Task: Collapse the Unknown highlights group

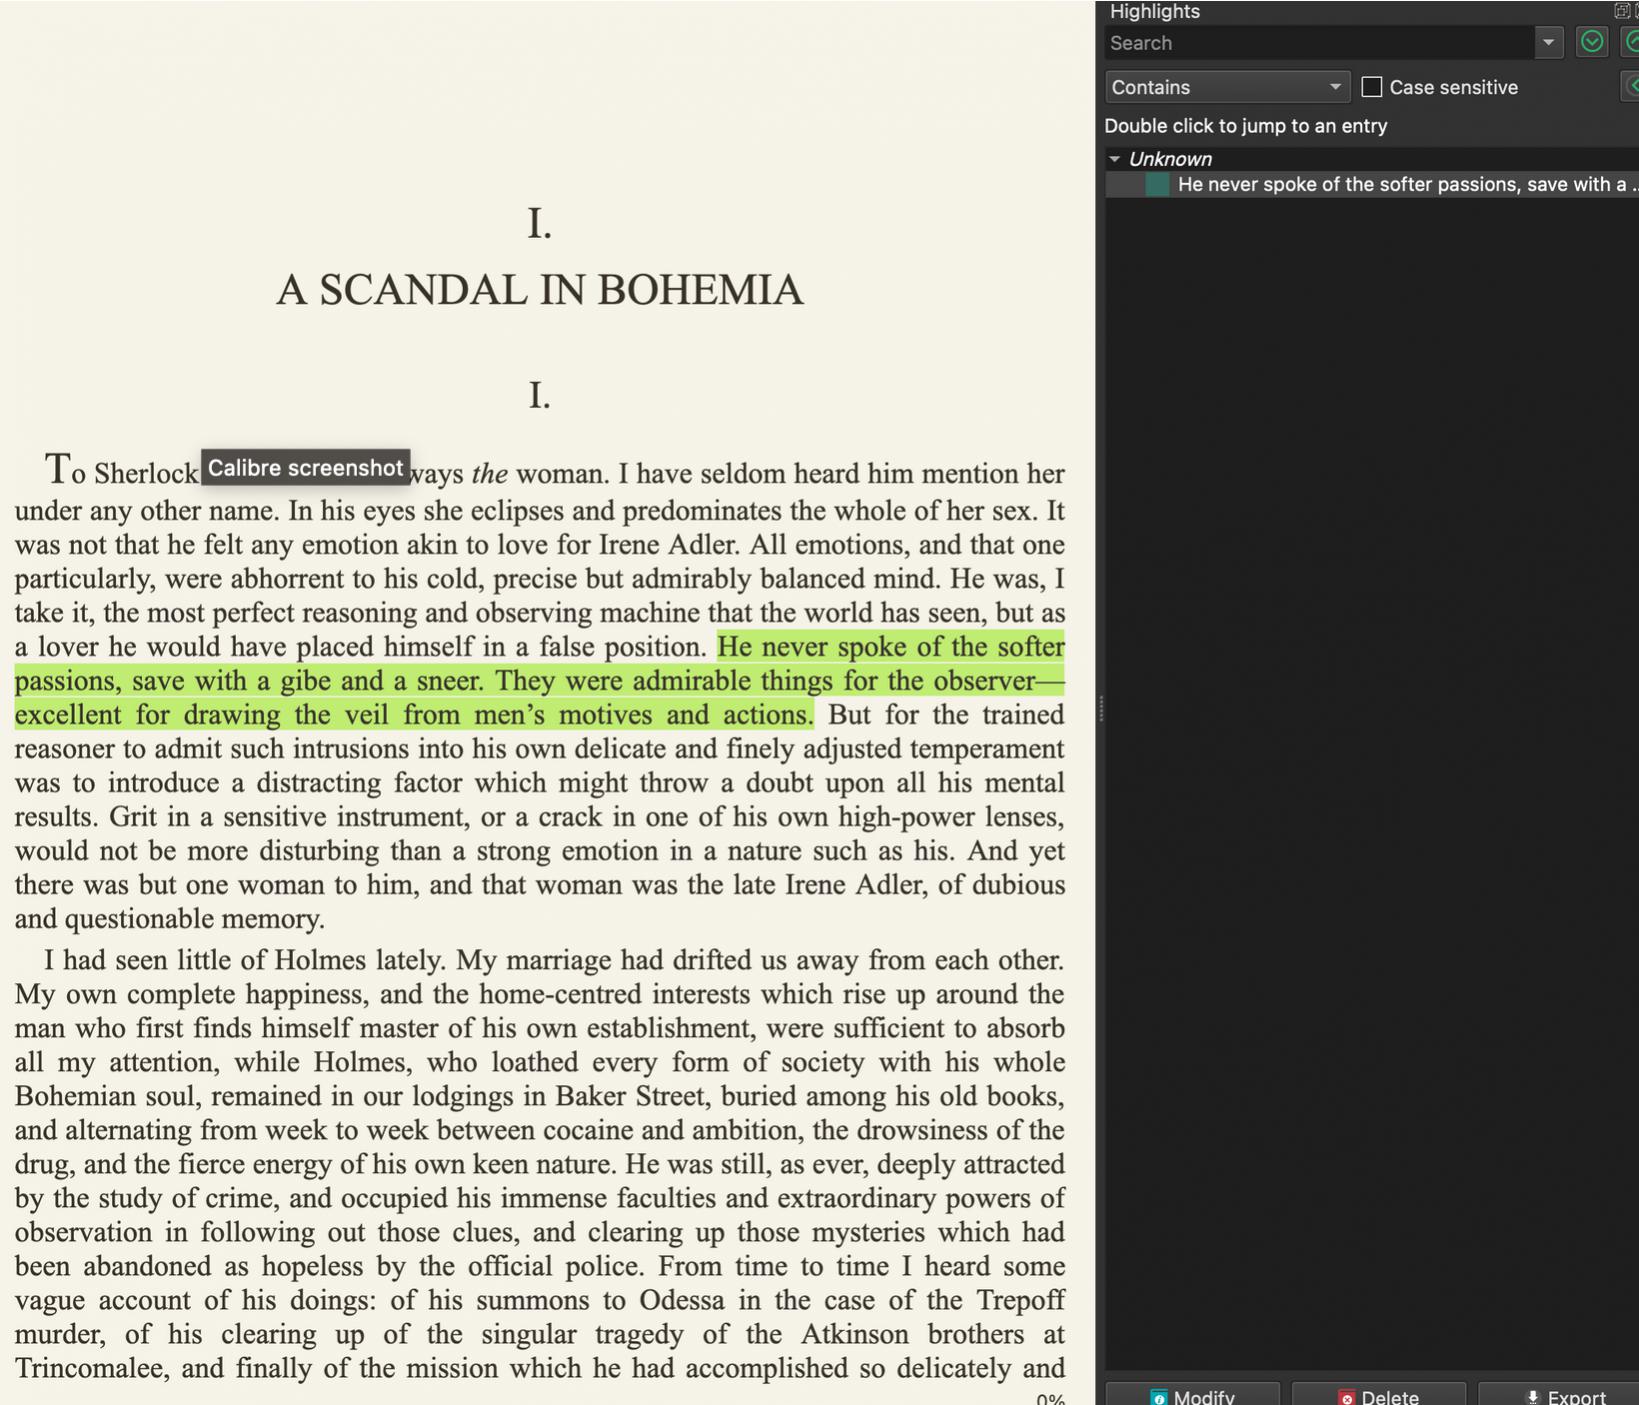Action: 1114,159
